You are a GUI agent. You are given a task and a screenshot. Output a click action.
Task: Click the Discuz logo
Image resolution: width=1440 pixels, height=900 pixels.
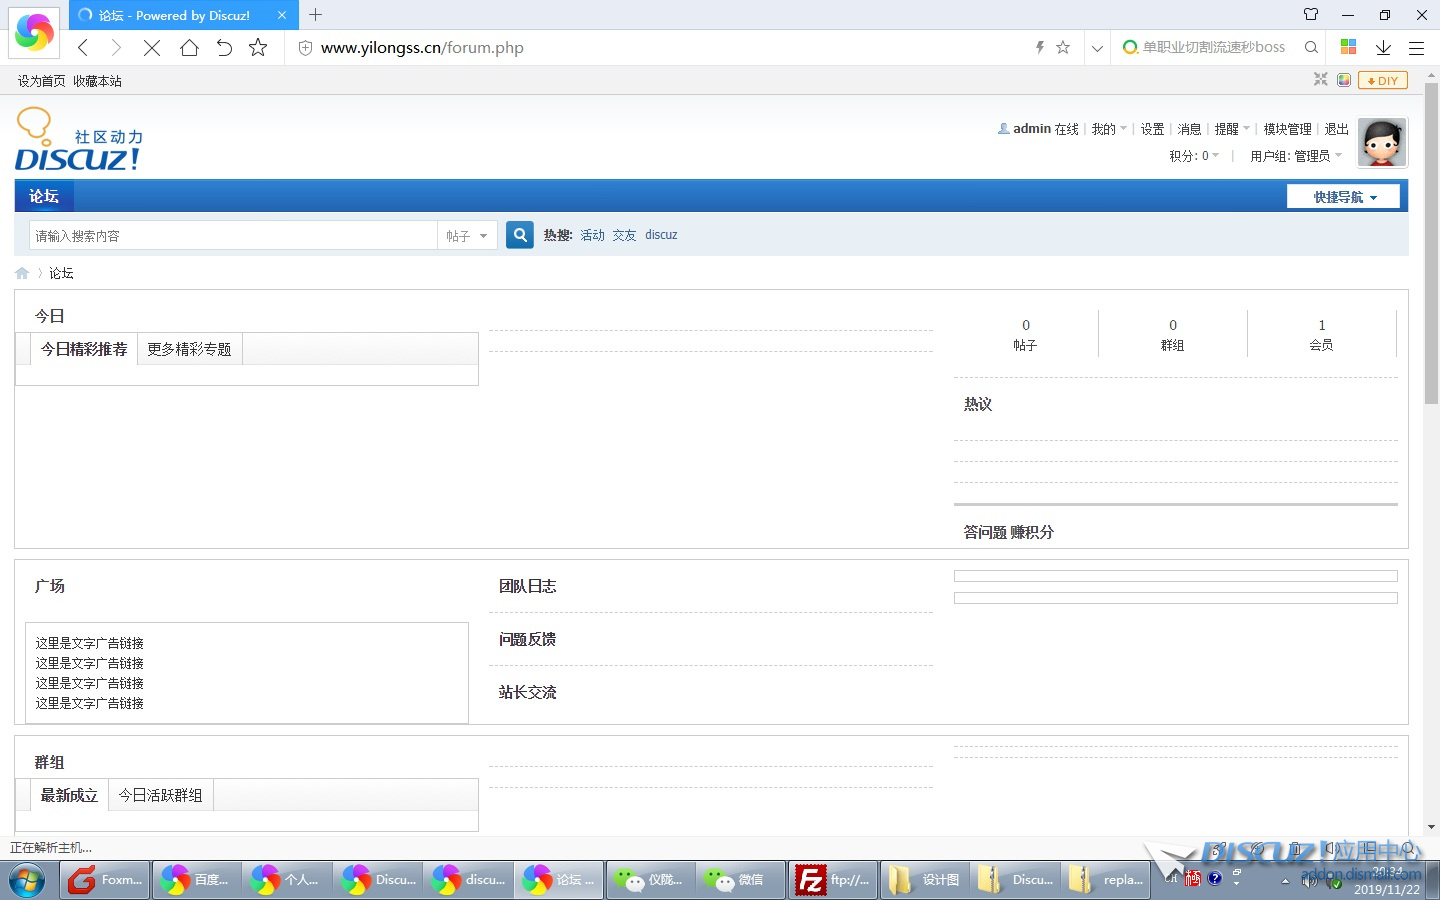click(79, 140)
